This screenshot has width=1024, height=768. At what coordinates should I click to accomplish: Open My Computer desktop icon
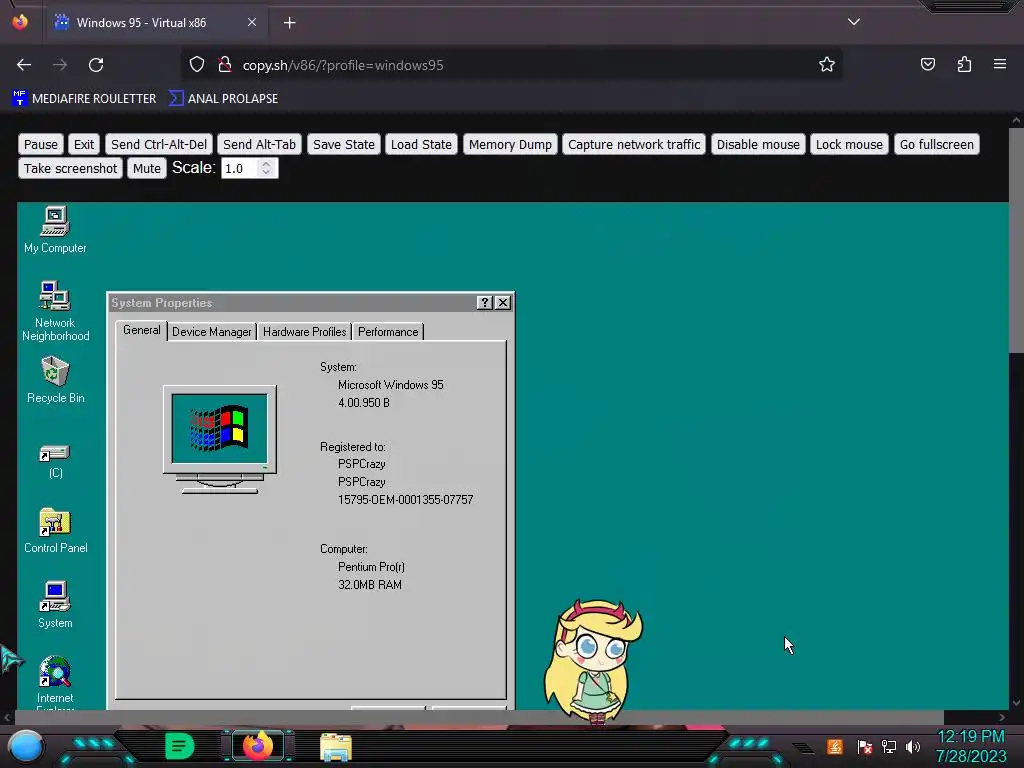point(55,229)
